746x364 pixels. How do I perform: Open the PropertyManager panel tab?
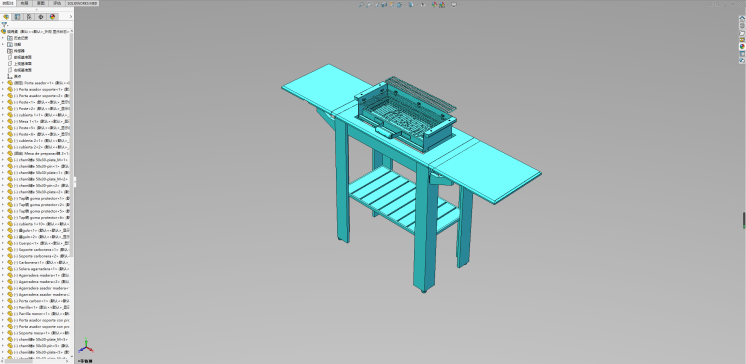(18, 17)
